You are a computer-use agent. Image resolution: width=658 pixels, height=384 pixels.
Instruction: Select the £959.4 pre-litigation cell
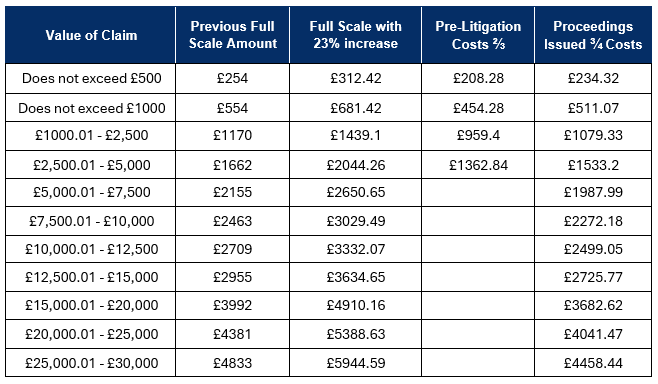pyautogui.click(x=478, y=136)
